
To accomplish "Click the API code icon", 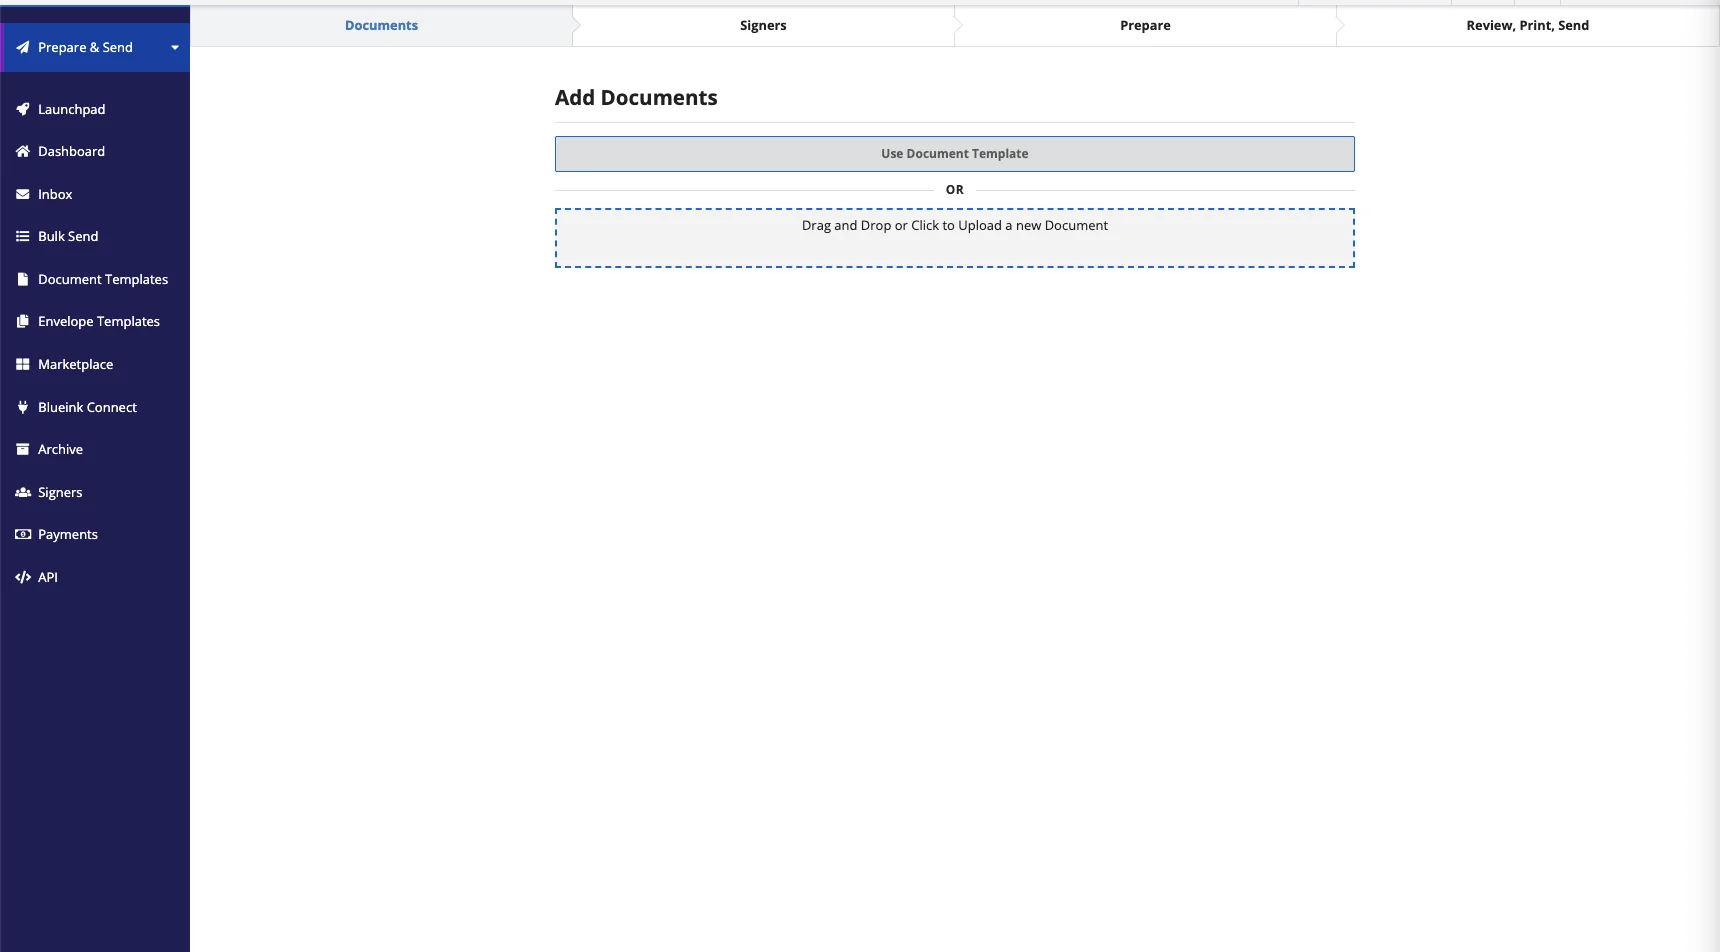I will (x=22, y=577).
